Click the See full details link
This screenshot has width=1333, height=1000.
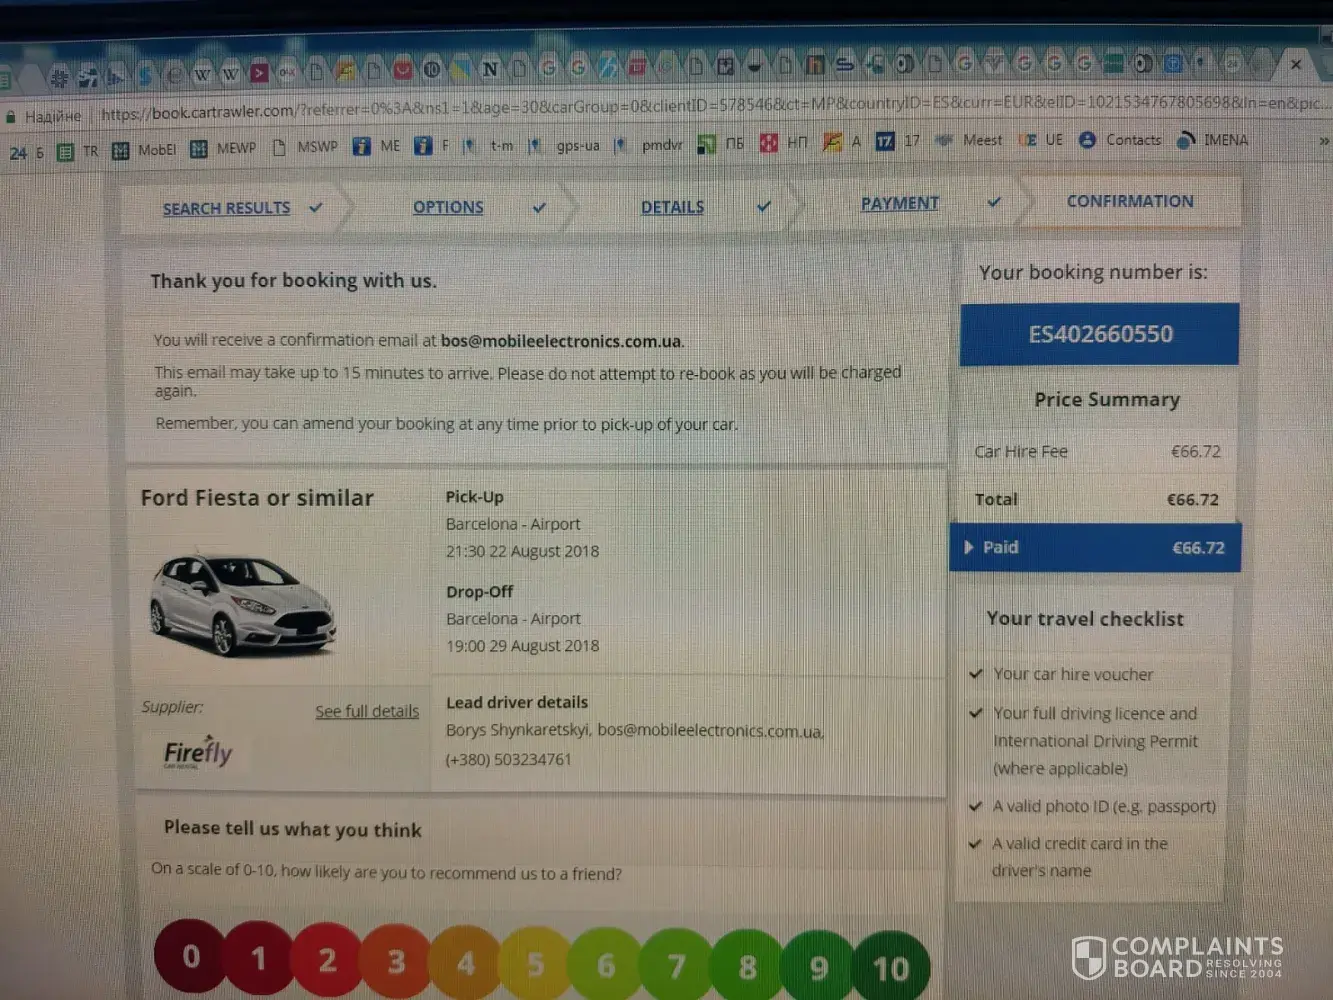367,711
